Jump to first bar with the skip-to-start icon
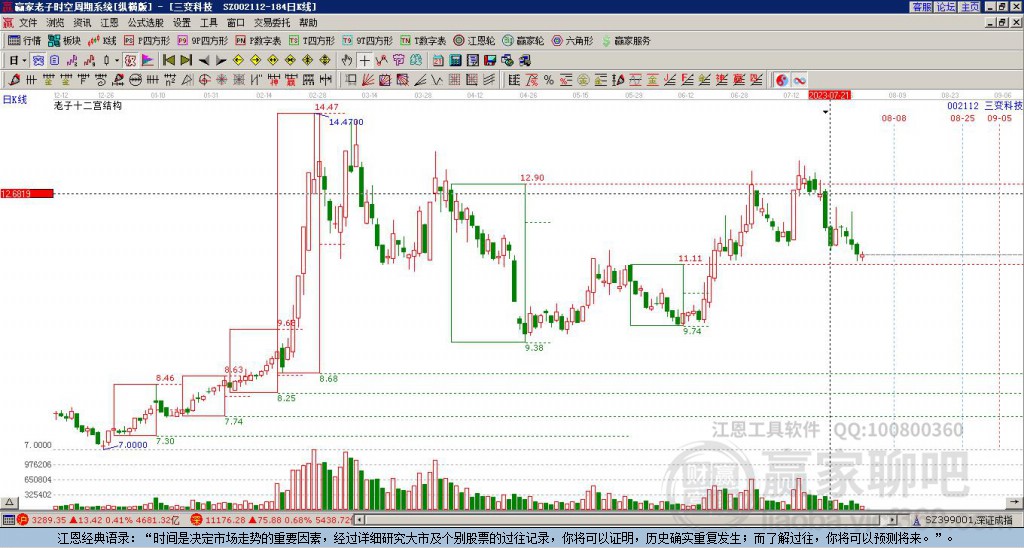 point(168,60)
